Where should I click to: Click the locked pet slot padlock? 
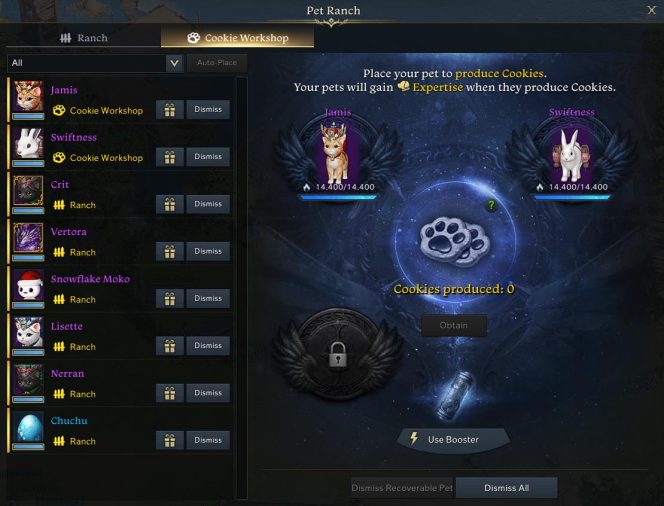click(x=338, y=354)
